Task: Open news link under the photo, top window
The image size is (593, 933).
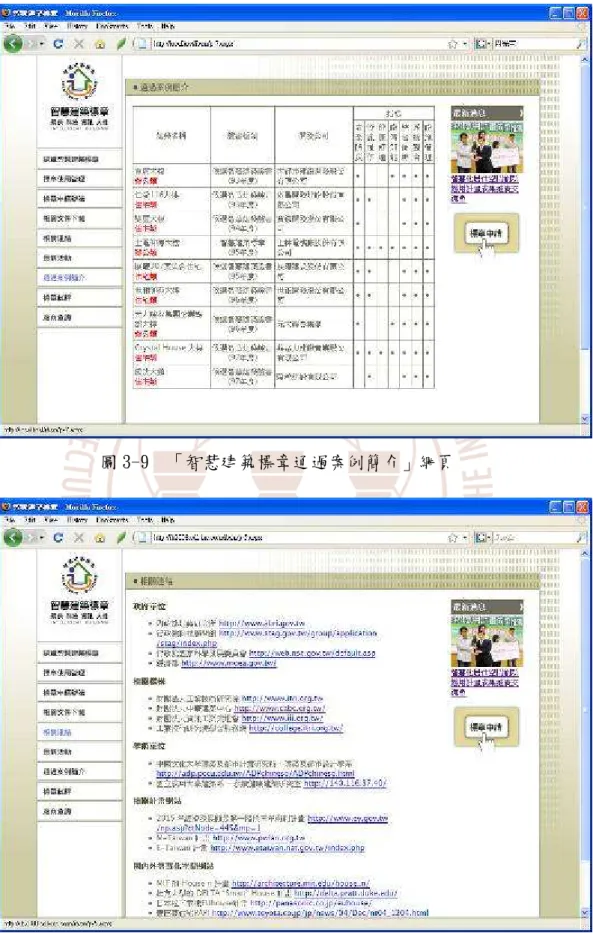Action: point(485,189)
